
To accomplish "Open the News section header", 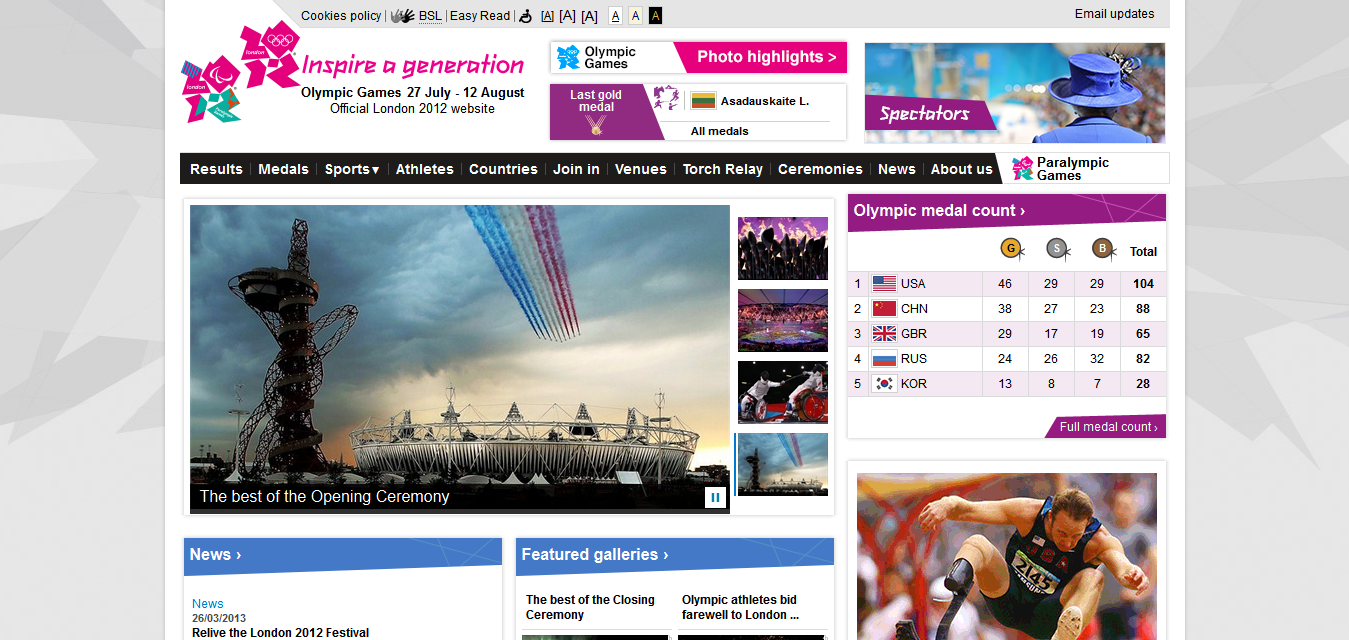I will click(215, 555).
